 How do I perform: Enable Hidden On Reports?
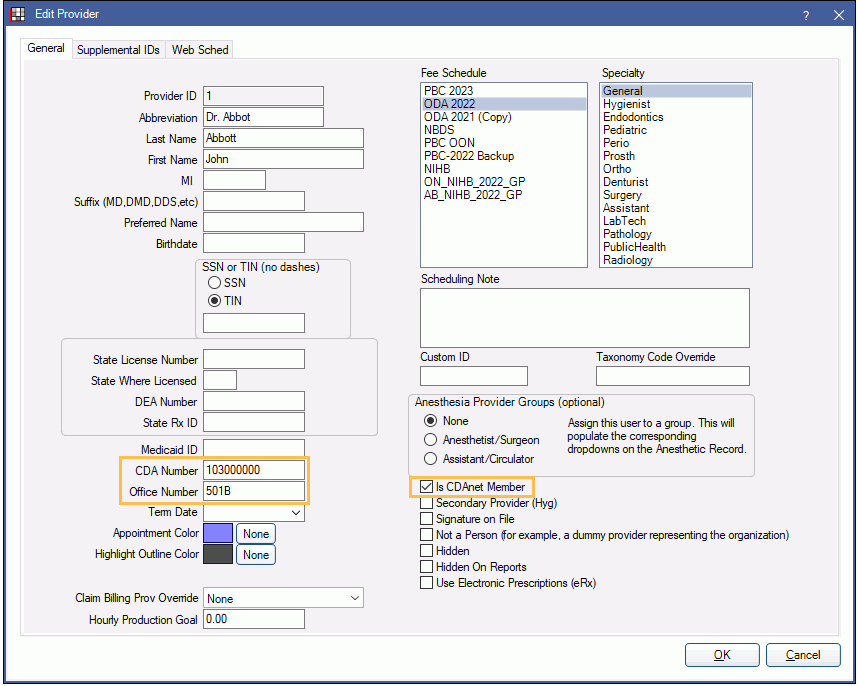[426, 566]
